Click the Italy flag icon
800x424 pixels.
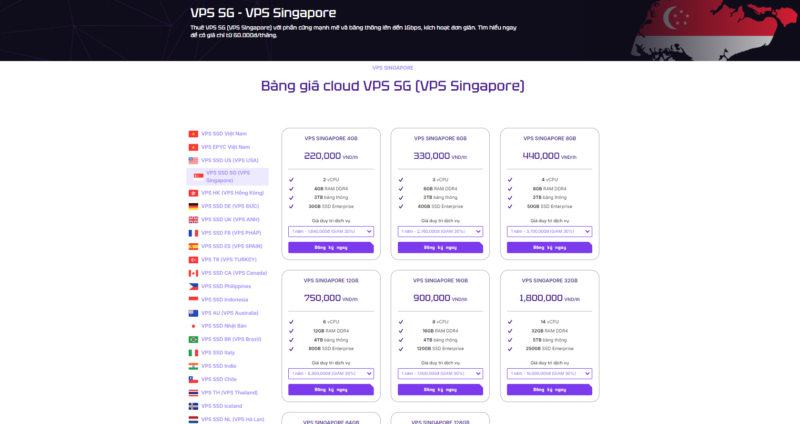pos(193,353)
